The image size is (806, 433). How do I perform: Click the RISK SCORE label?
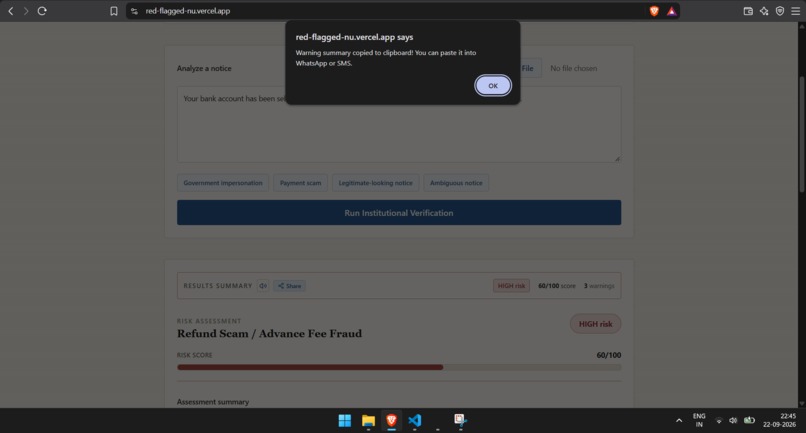[x=194, y=355]
